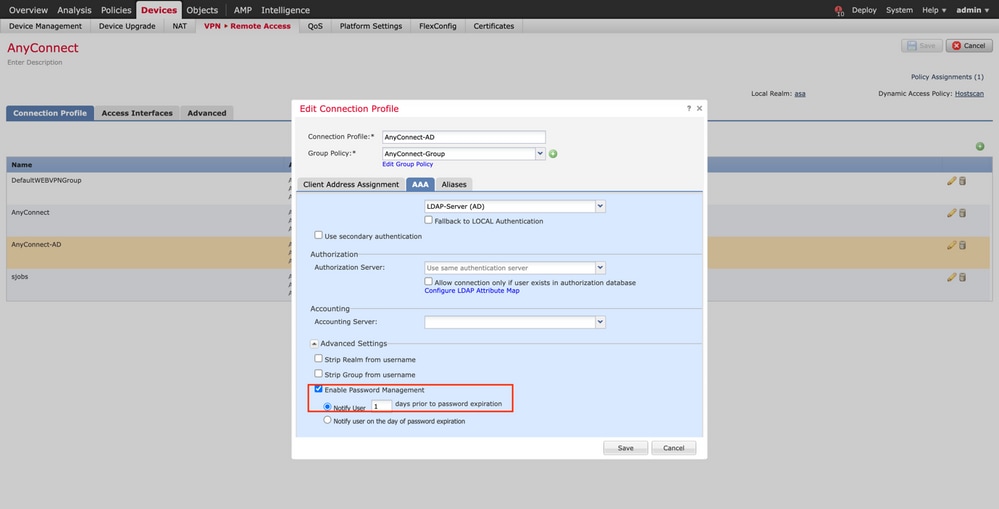This screenshot has height=509, width=999.
Task: Select the AAA tab
Action: point(420,185)
